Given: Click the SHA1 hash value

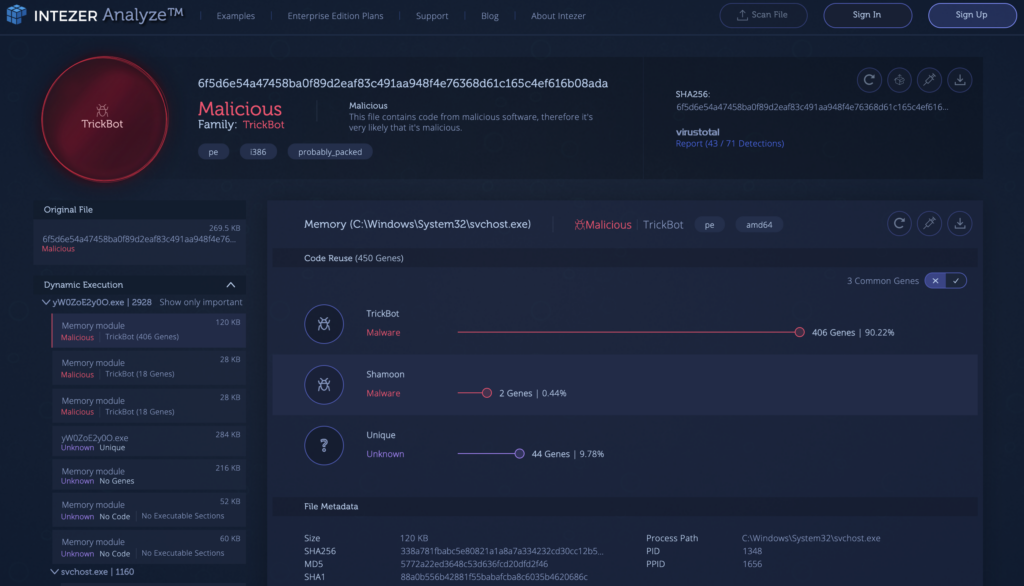Looking at the screenshot, I should click(x=494, y=577).
